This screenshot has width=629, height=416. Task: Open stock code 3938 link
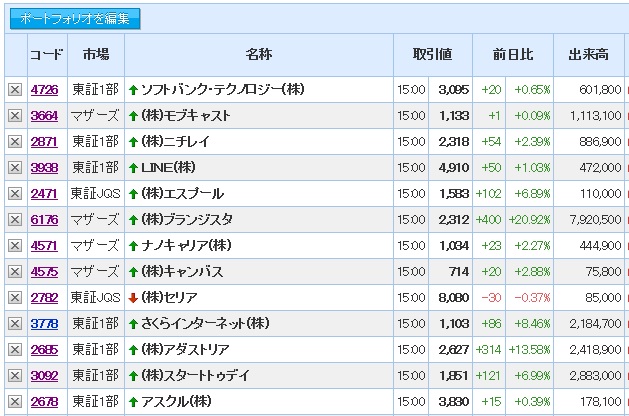tap(44, 168)
